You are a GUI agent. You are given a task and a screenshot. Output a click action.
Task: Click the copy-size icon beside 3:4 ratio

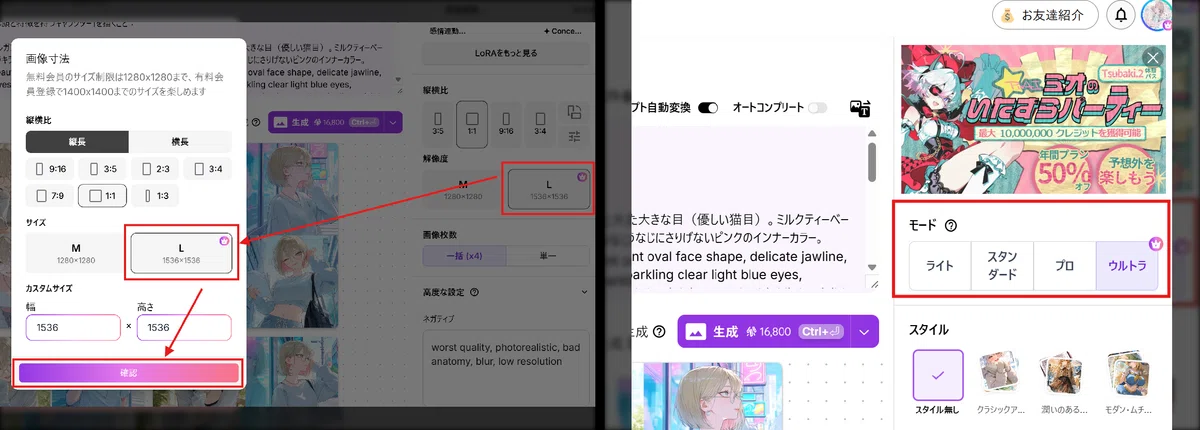tap(574, 111)
